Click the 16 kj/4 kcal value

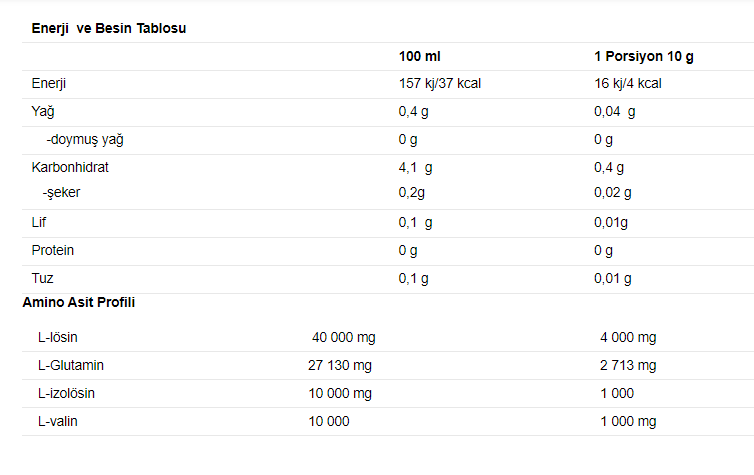[x=628, y=84]
